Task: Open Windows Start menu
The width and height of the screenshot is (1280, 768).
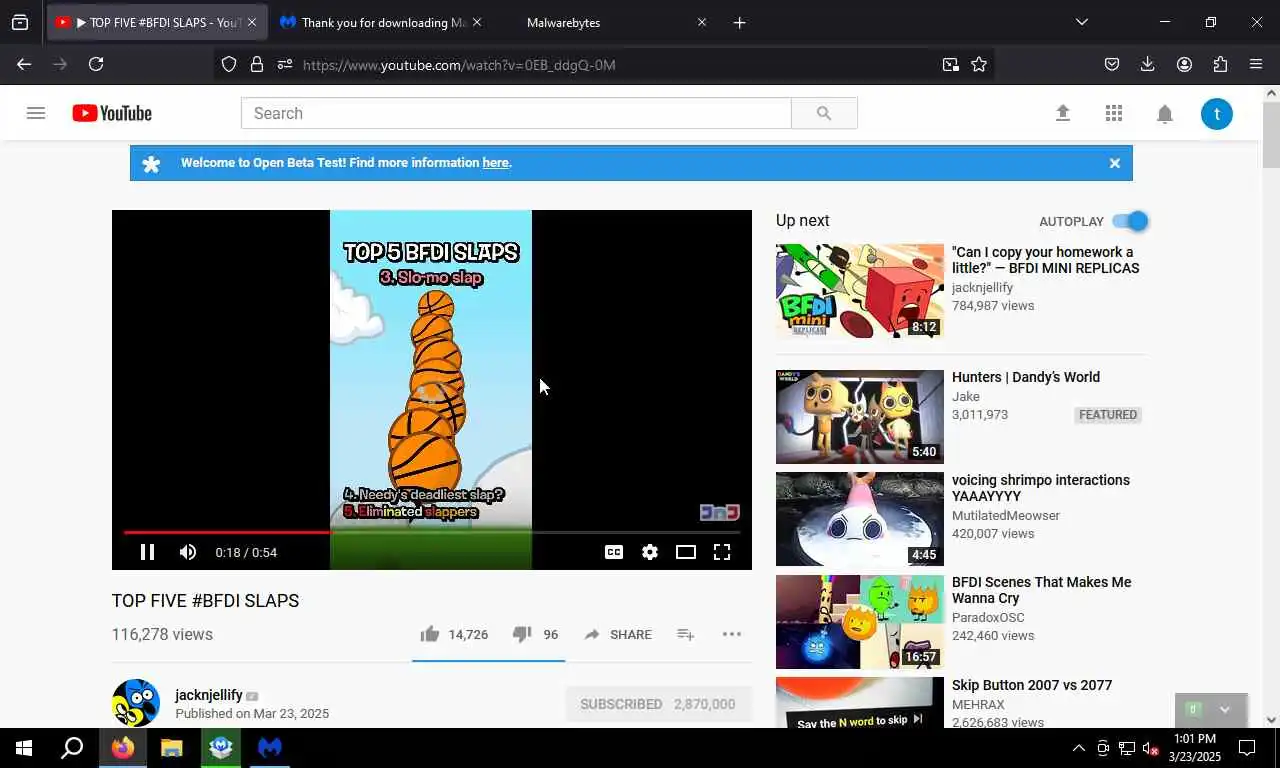Action: (24, 747)
